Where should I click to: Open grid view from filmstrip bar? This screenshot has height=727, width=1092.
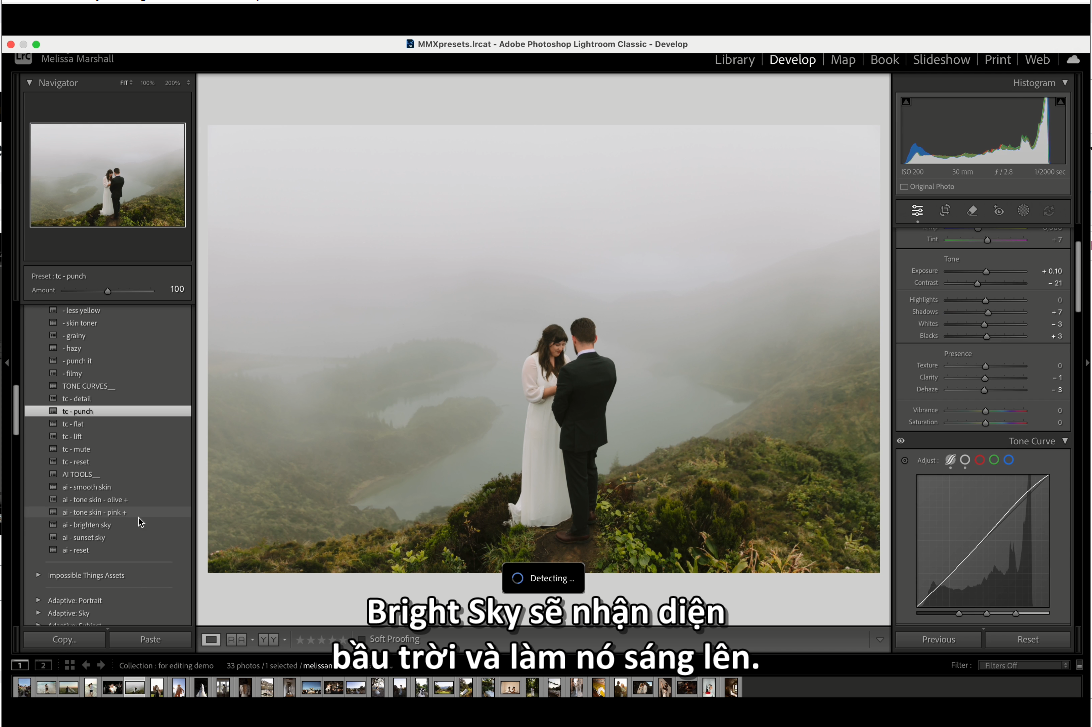70,665
